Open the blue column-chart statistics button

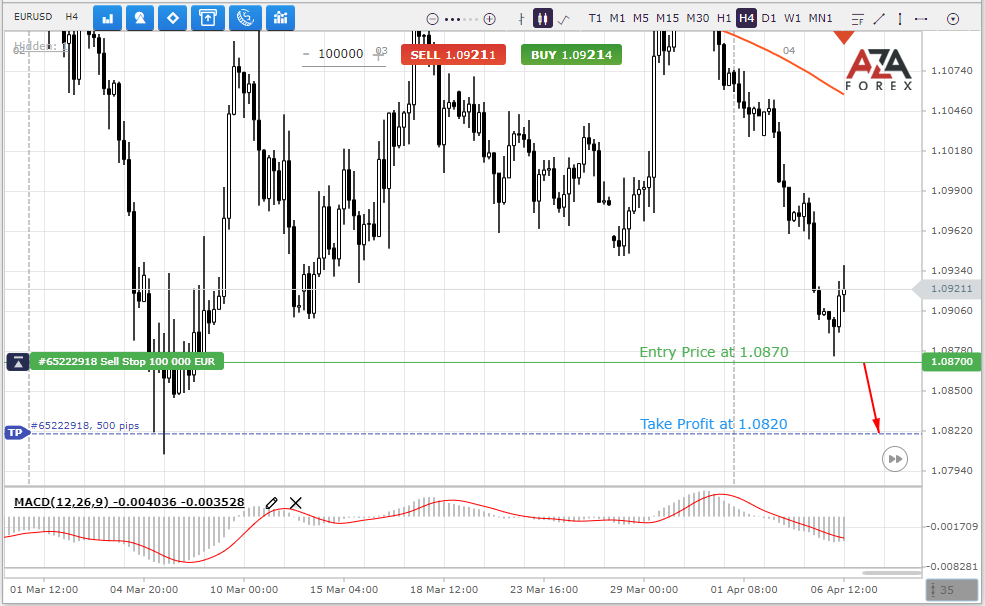281,18
